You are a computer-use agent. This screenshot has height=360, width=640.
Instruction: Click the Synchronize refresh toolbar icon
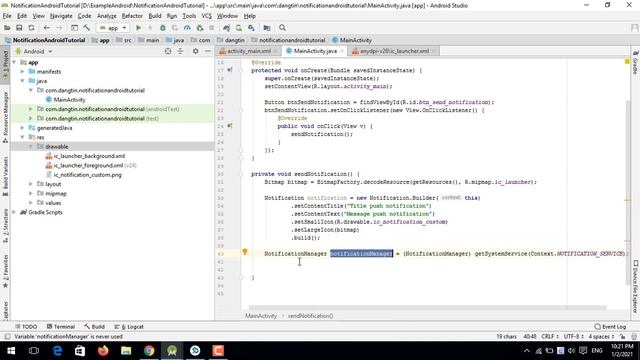pos(31,28)
